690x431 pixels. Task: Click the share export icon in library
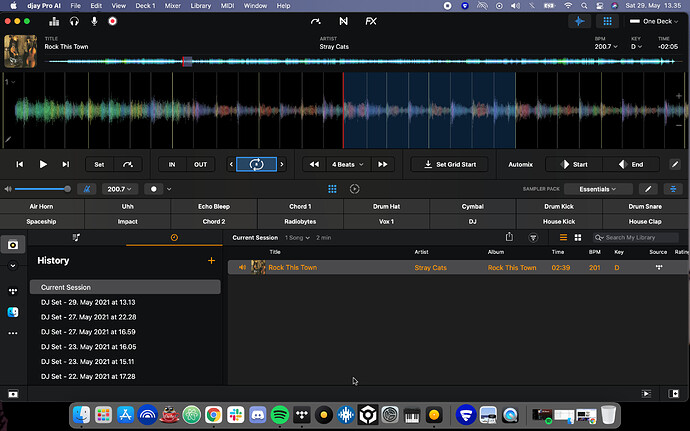(x=509, y=237)
